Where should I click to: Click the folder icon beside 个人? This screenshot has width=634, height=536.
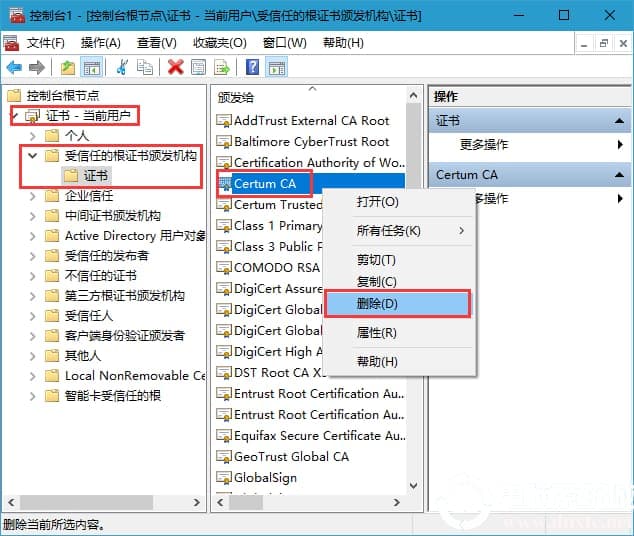52,135
